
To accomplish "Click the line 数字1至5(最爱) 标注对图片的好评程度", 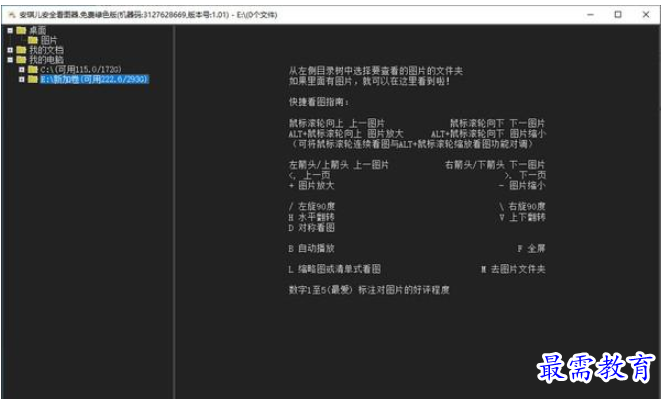I will [x=369, y=290].
